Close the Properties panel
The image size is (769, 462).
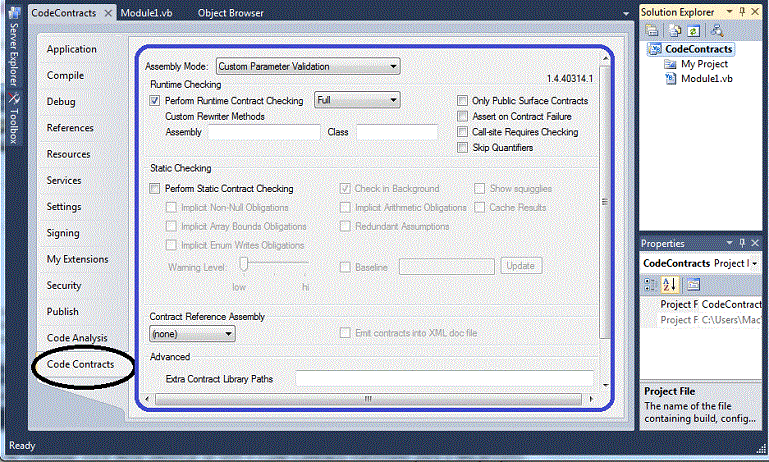755,243
